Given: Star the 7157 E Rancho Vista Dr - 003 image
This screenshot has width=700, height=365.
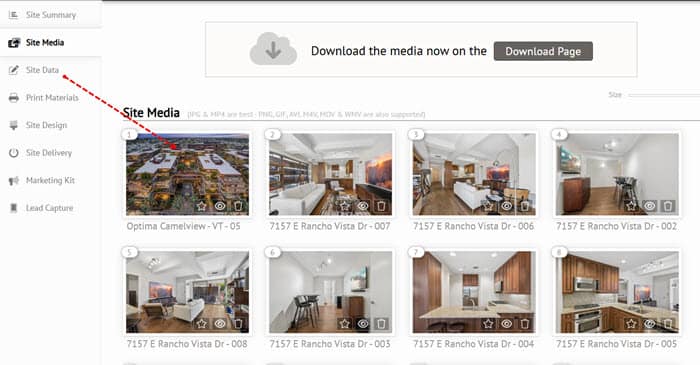Looking at the screenshot, I should click(x=345, y=324).
